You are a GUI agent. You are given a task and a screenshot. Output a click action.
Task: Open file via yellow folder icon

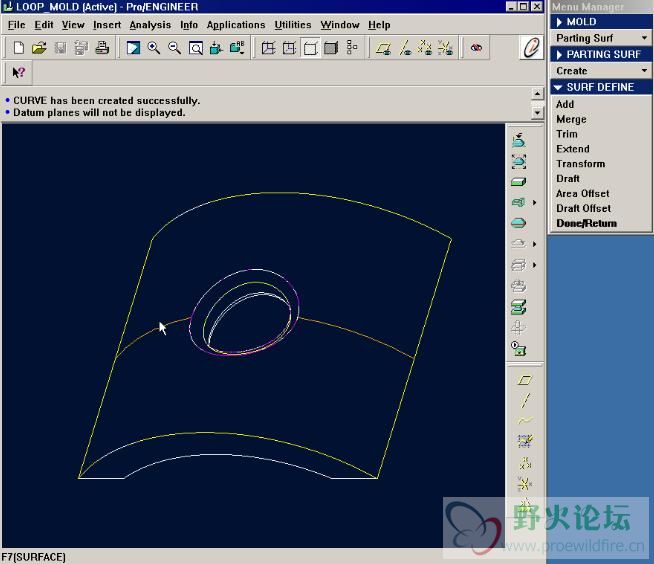(x=39, y=48)
